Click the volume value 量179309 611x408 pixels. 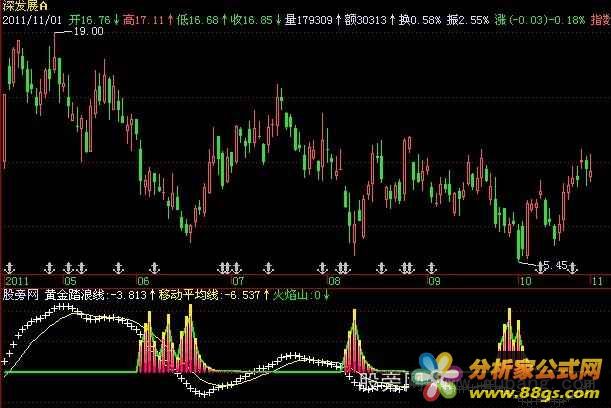click(x=309, y=20)
